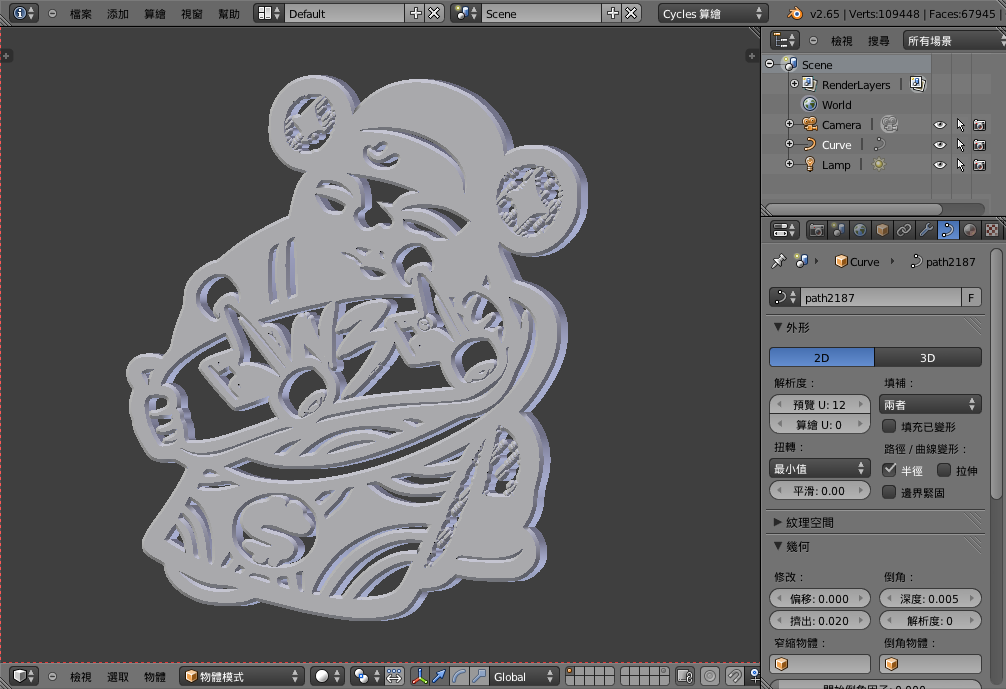Toggle renderability camera icon for Lamp
Viewport: 1006px width, 689px height.
pos(980,165)
